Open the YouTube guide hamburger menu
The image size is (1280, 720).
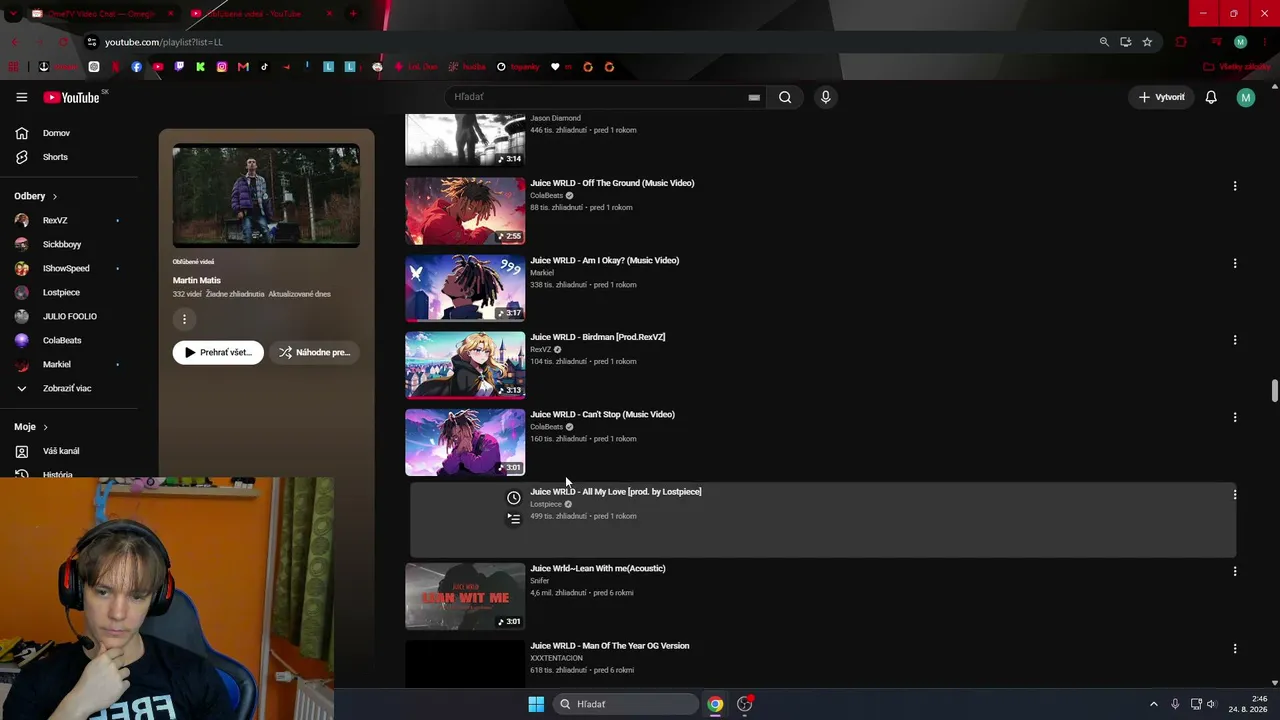coord(21,97)
